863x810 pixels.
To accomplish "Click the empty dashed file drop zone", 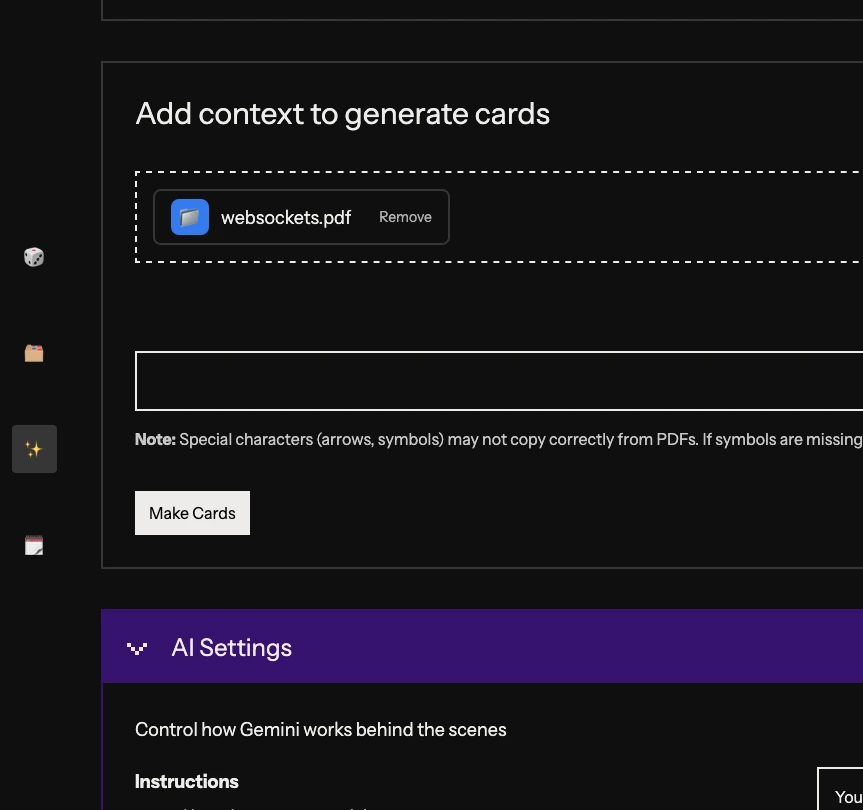I will coord(650,217).
